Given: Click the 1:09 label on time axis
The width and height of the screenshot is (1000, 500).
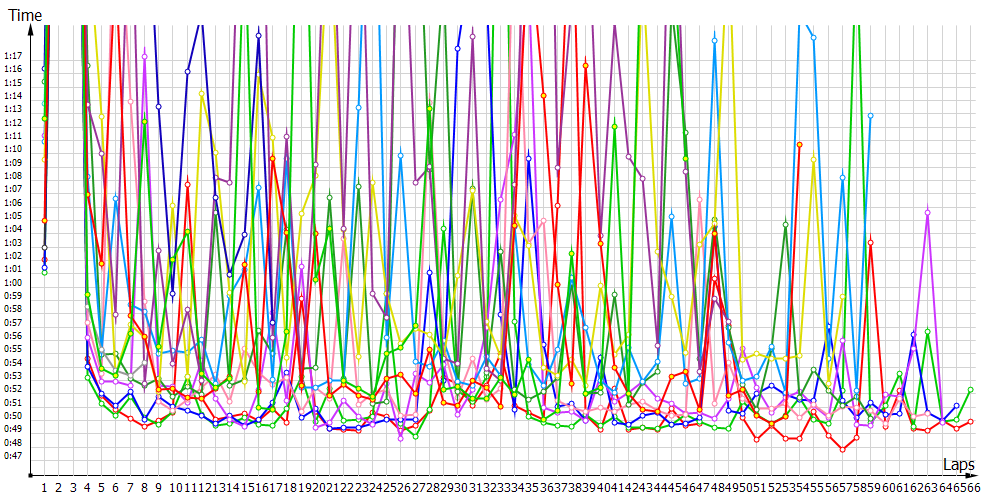Looking at the screenshot, I should [x=13, y=162].
